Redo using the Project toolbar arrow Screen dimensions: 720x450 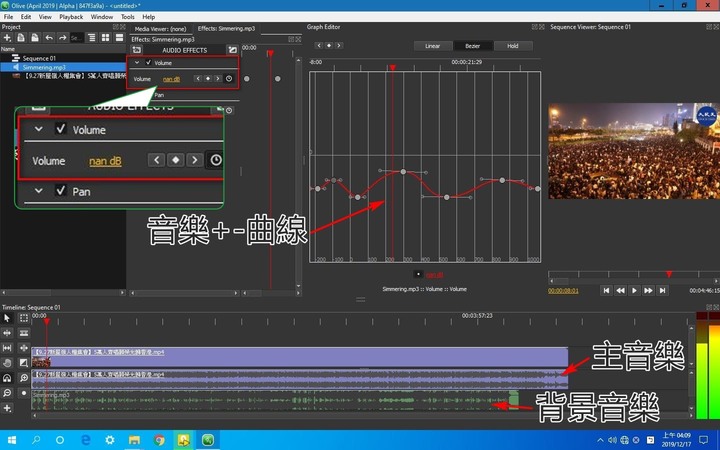(63, 38)
